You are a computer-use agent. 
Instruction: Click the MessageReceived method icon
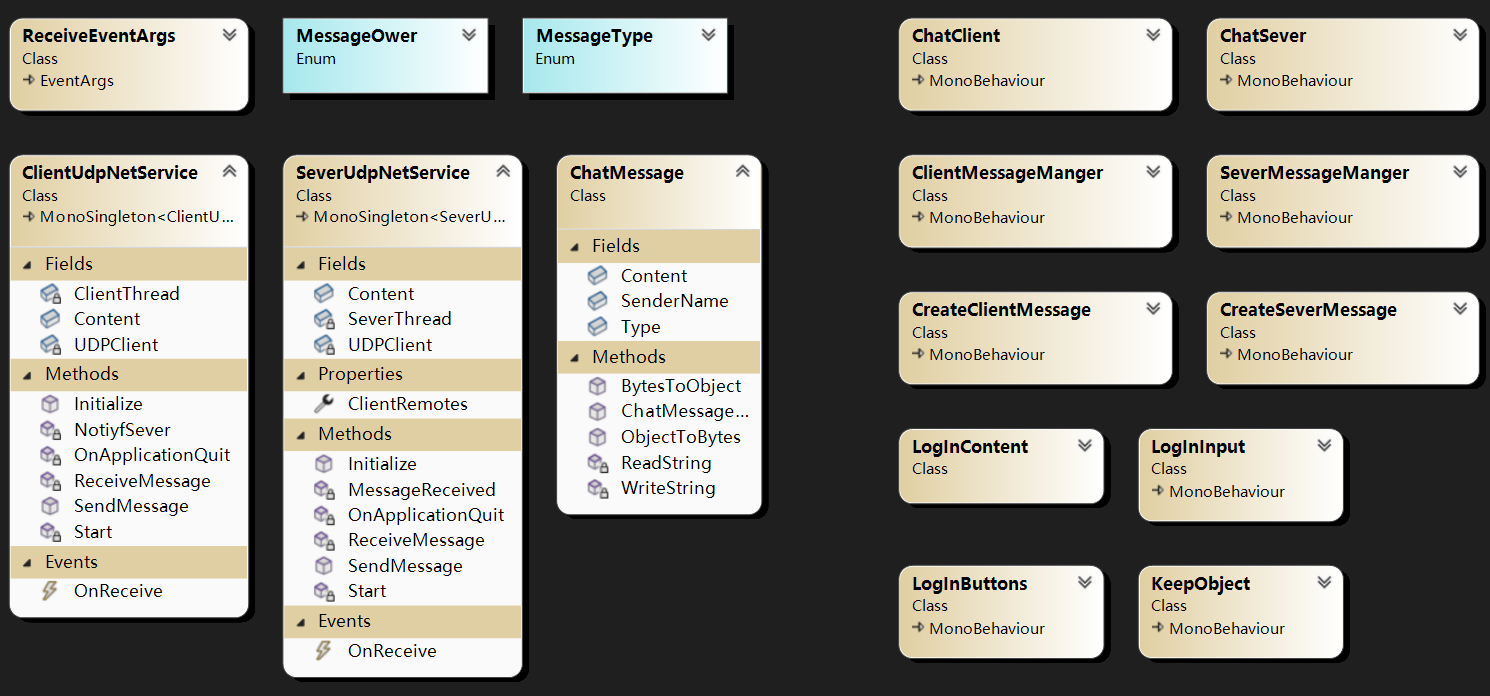324,490
